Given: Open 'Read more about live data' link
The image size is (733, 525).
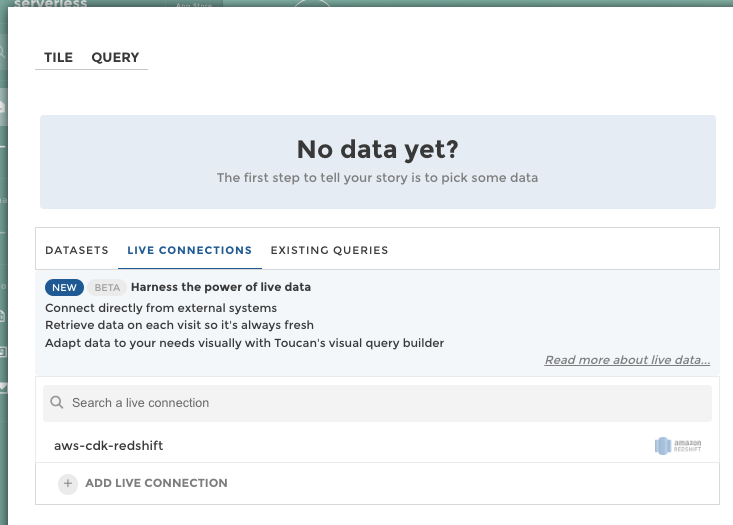Looking at the screenshot, I should (627, 360).
